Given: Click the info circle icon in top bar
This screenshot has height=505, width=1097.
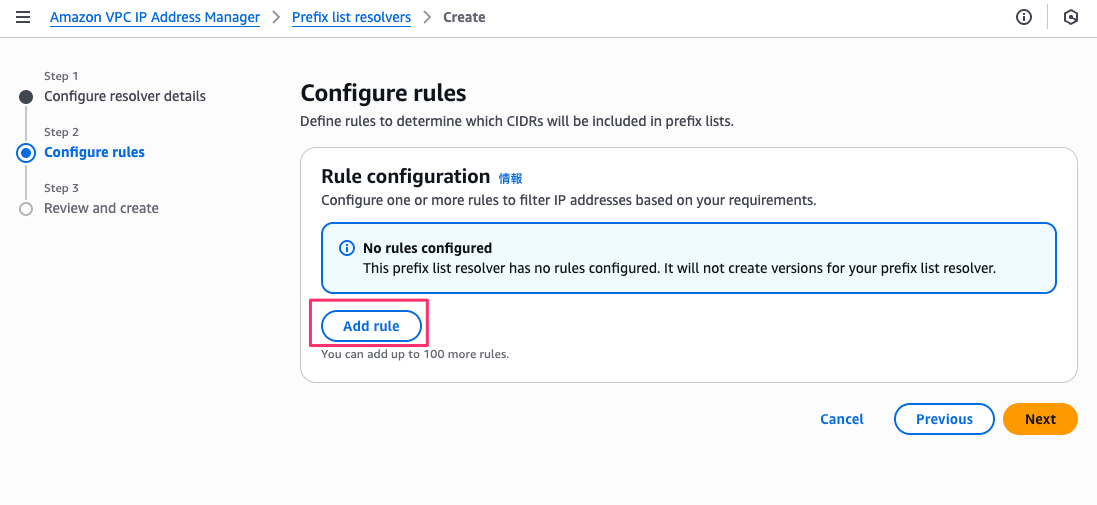Looking at the screenshot, I should pos(1024,17).
